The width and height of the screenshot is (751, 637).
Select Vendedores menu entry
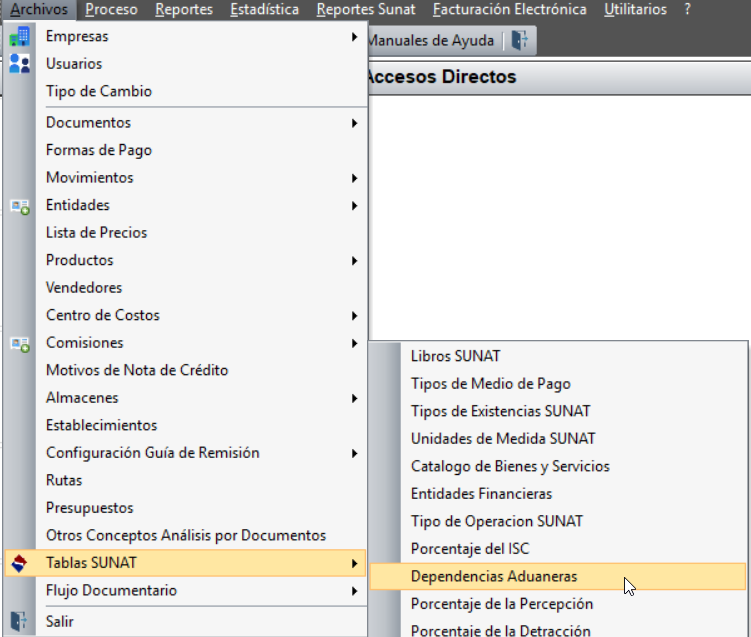[x=184, y=288]
